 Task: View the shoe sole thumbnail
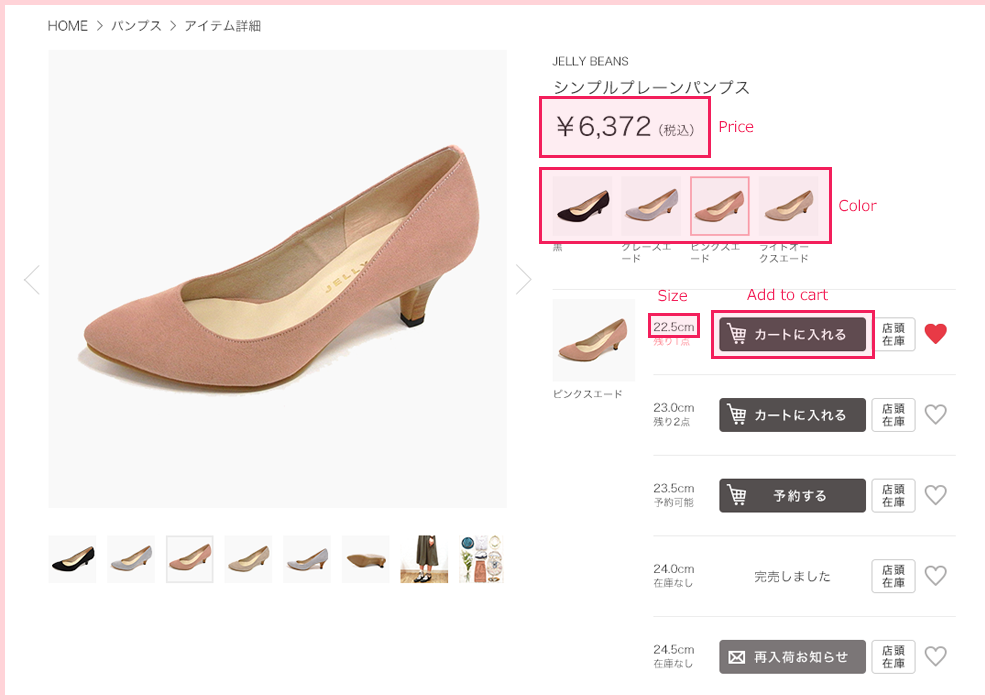[x=366, y=559]
